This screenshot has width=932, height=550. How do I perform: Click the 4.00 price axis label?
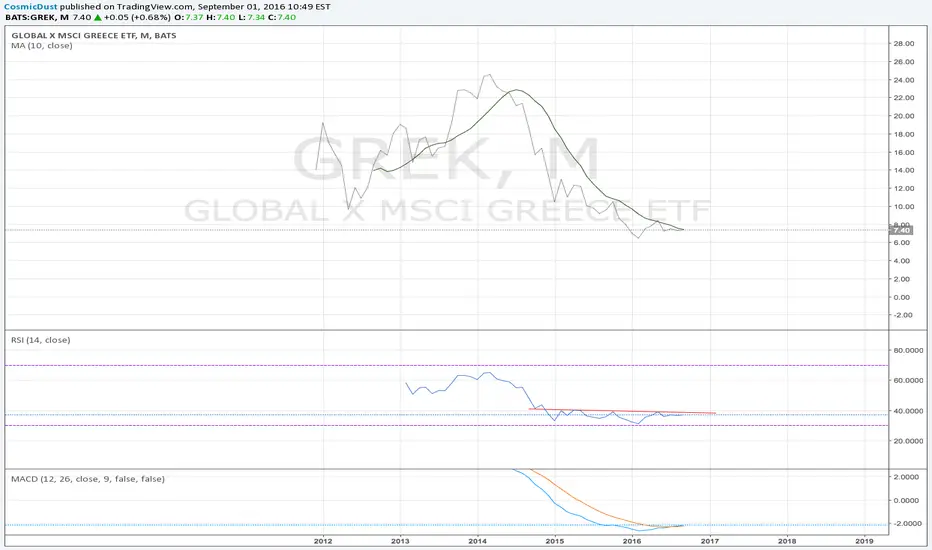coord(902,261)
